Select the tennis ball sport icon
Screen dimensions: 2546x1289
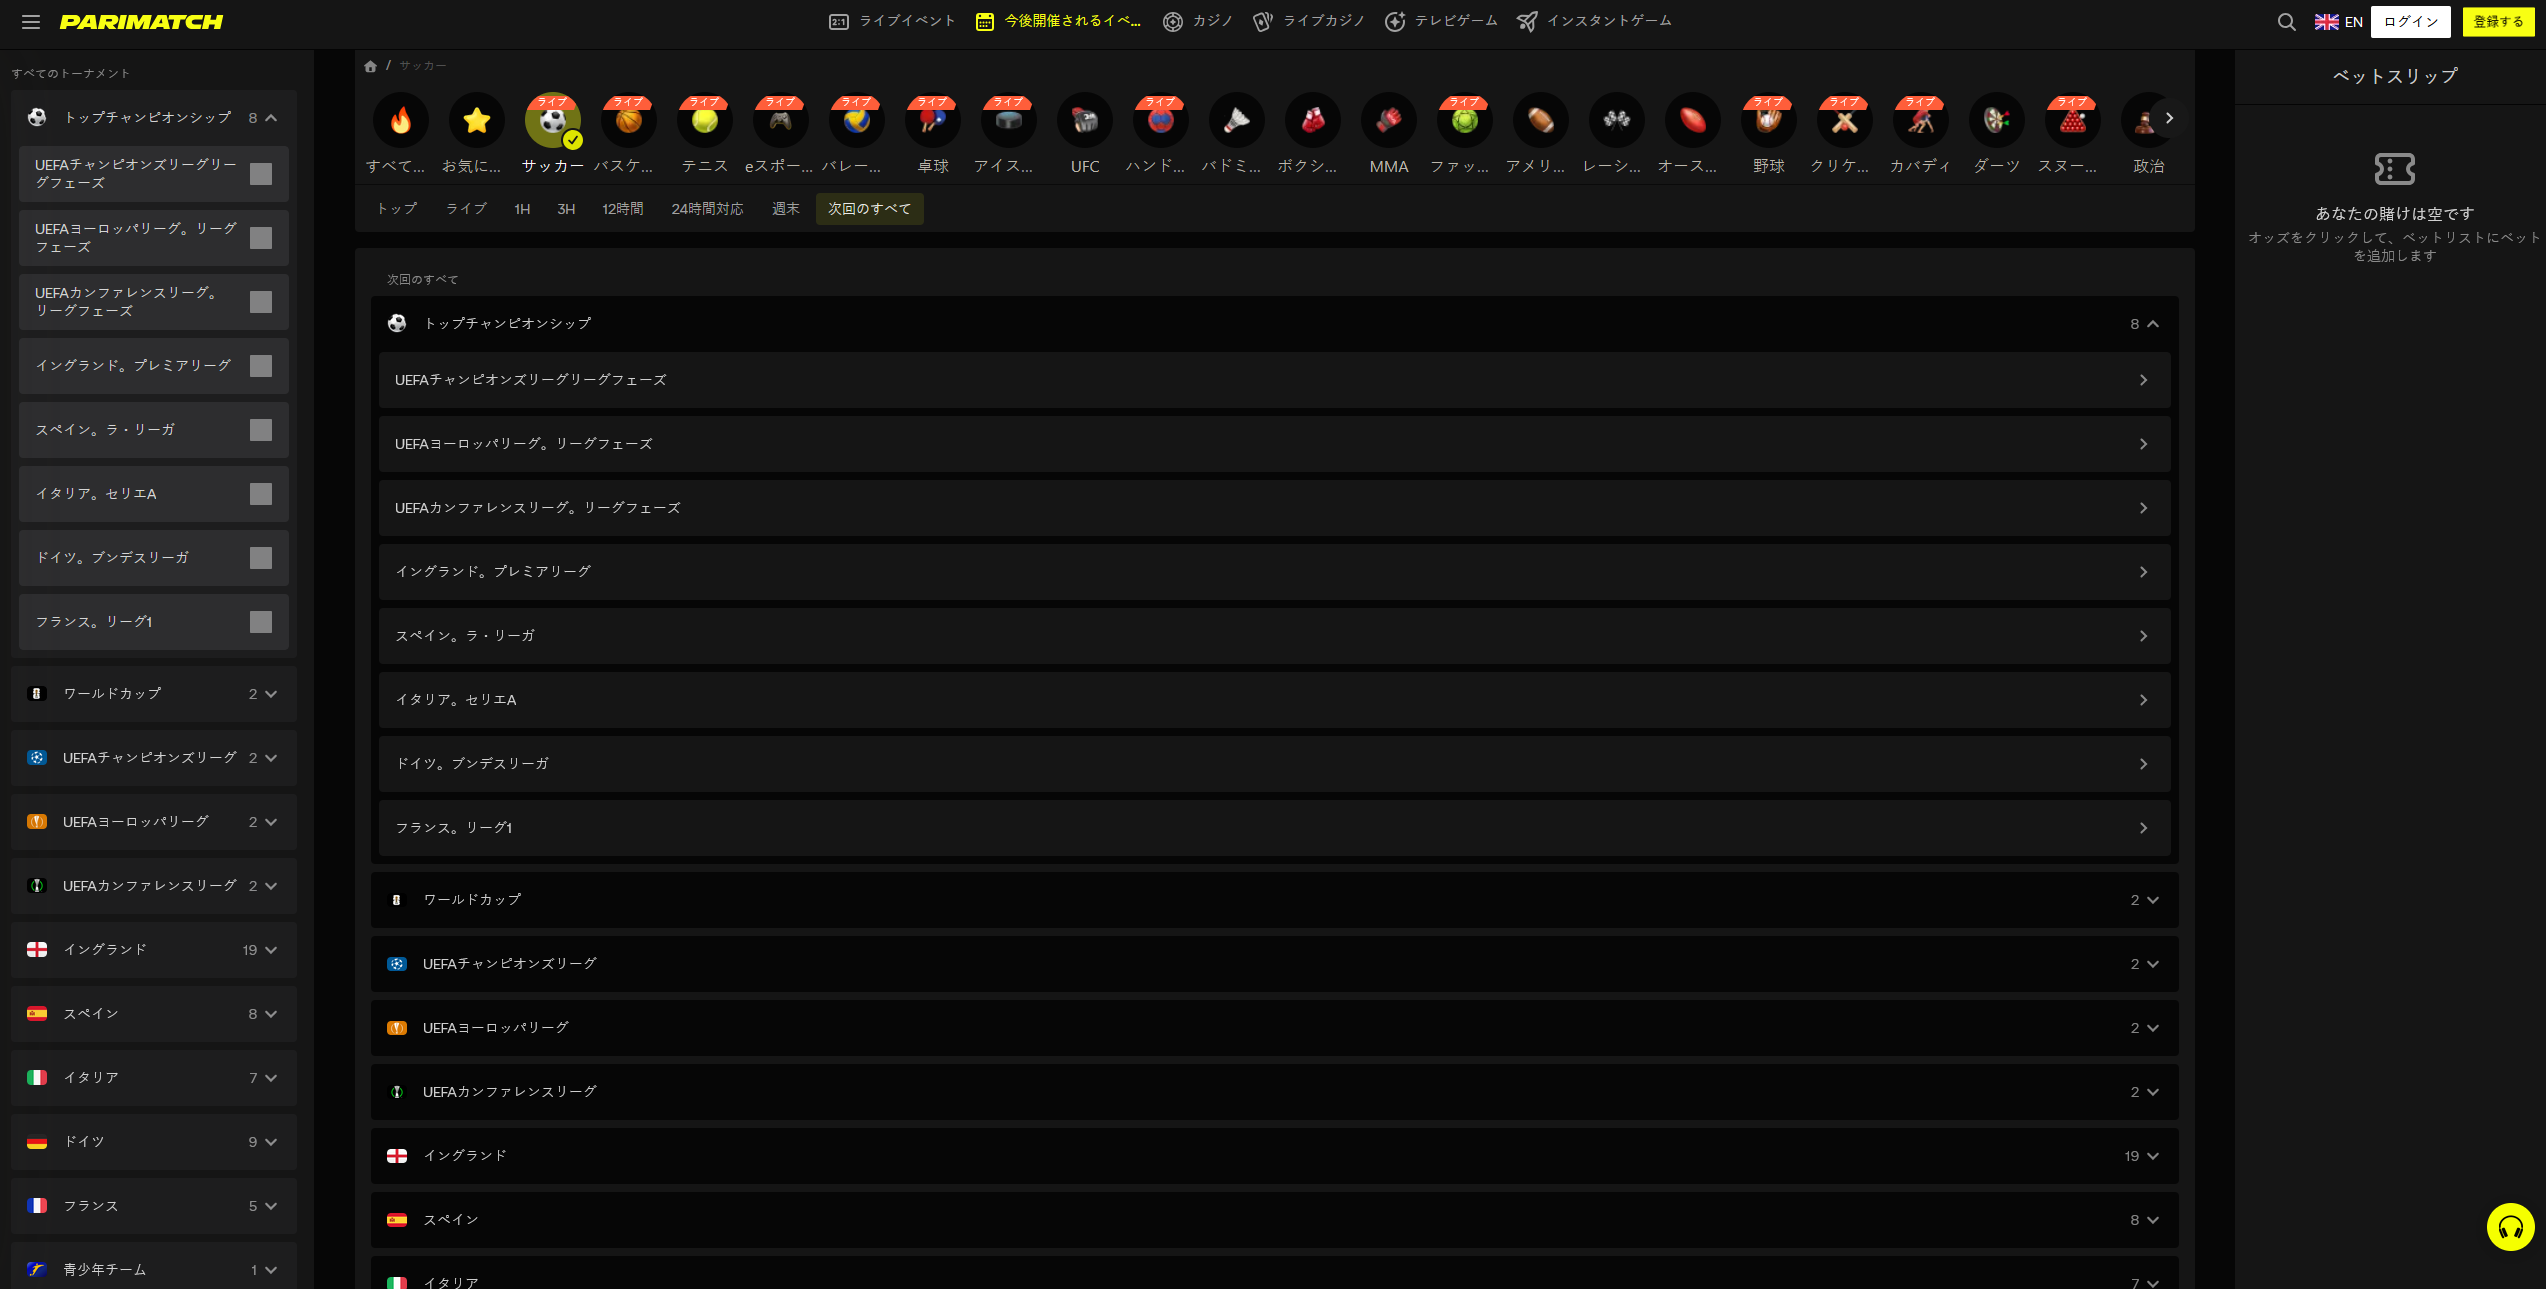(x=704, y=121)
